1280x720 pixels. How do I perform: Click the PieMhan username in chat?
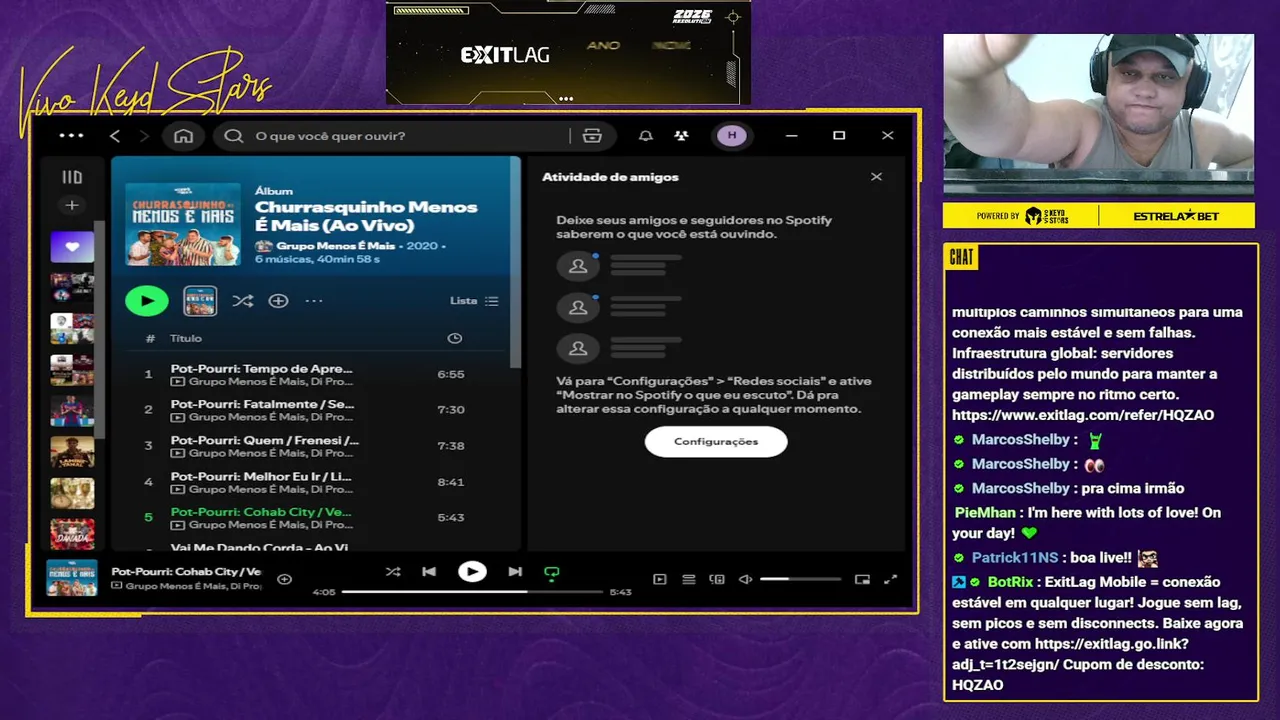tap(985, 512)
